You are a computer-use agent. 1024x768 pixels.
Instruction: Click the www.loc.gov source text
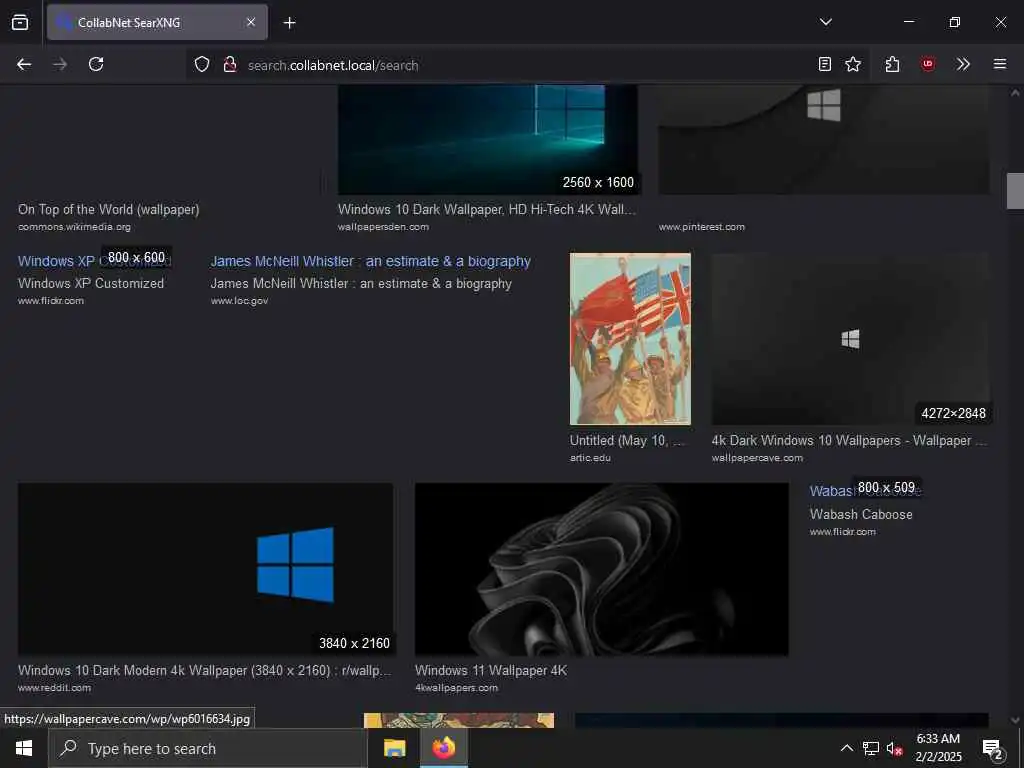tap(239, 301)
